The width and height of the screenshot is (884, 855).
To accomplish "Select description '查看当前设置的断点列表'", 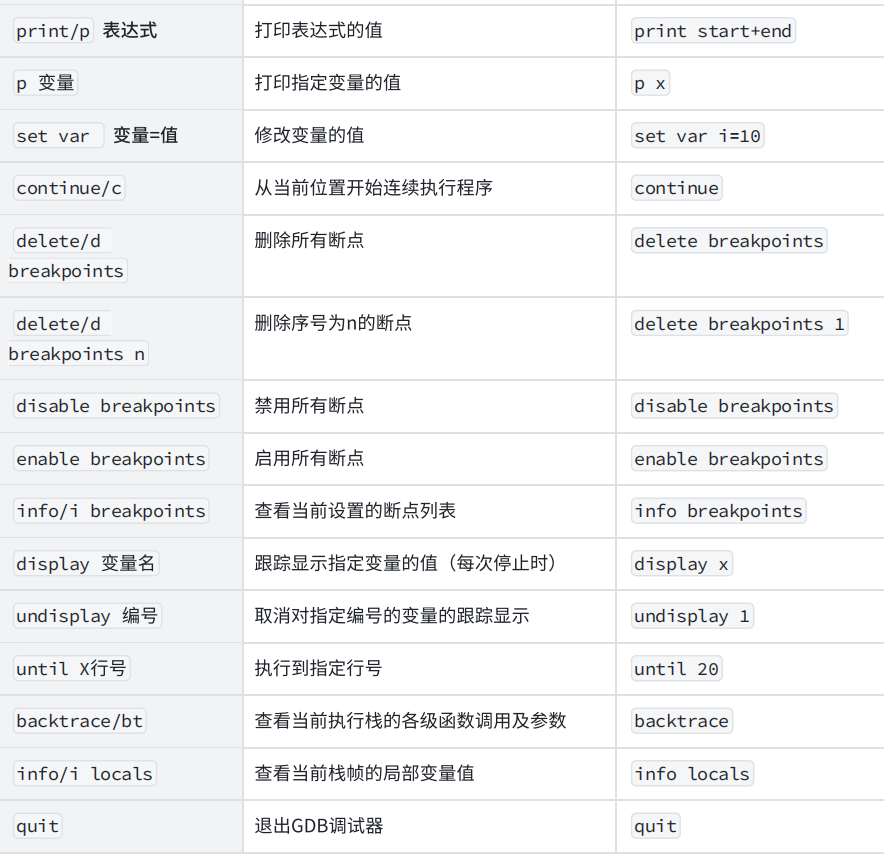I will pyautogui.click(x=355, y=511).
